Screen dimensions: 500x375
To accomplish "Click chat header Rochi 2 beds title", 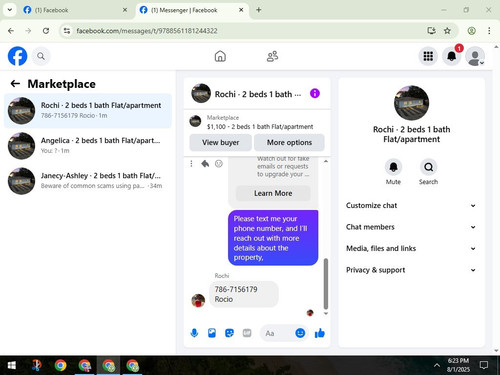I will [x=258, y=94].
